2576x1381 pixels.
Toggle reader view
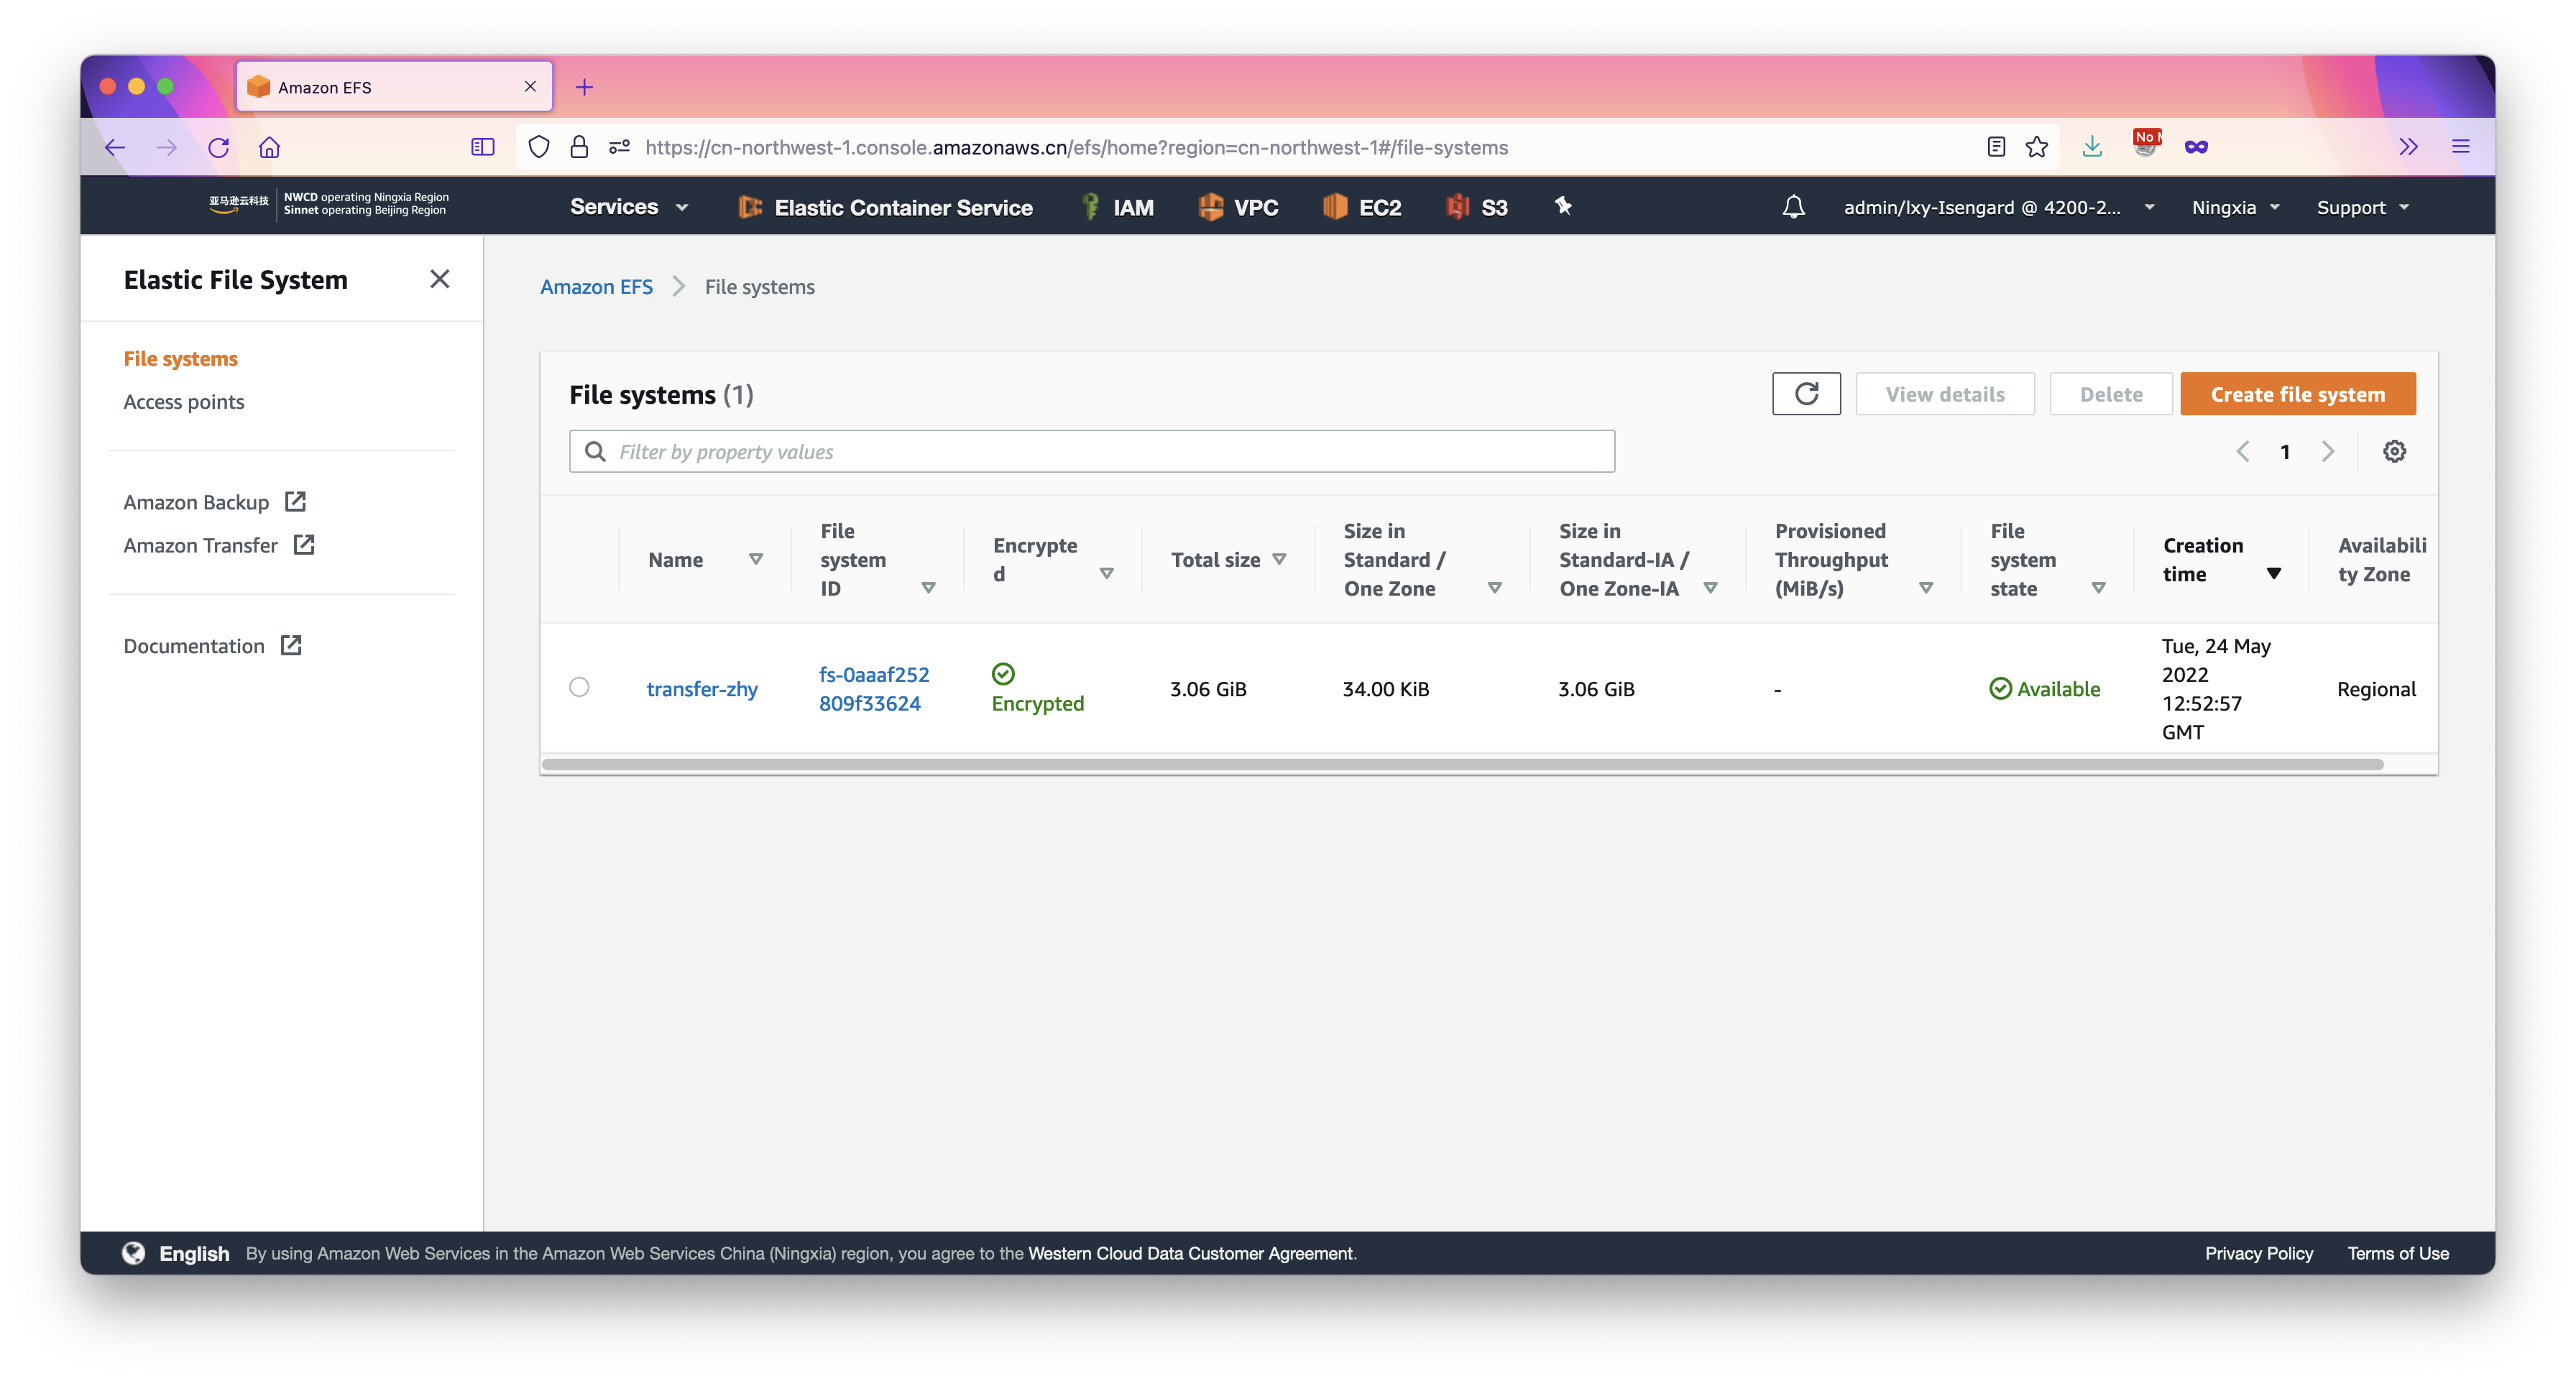1996,147
